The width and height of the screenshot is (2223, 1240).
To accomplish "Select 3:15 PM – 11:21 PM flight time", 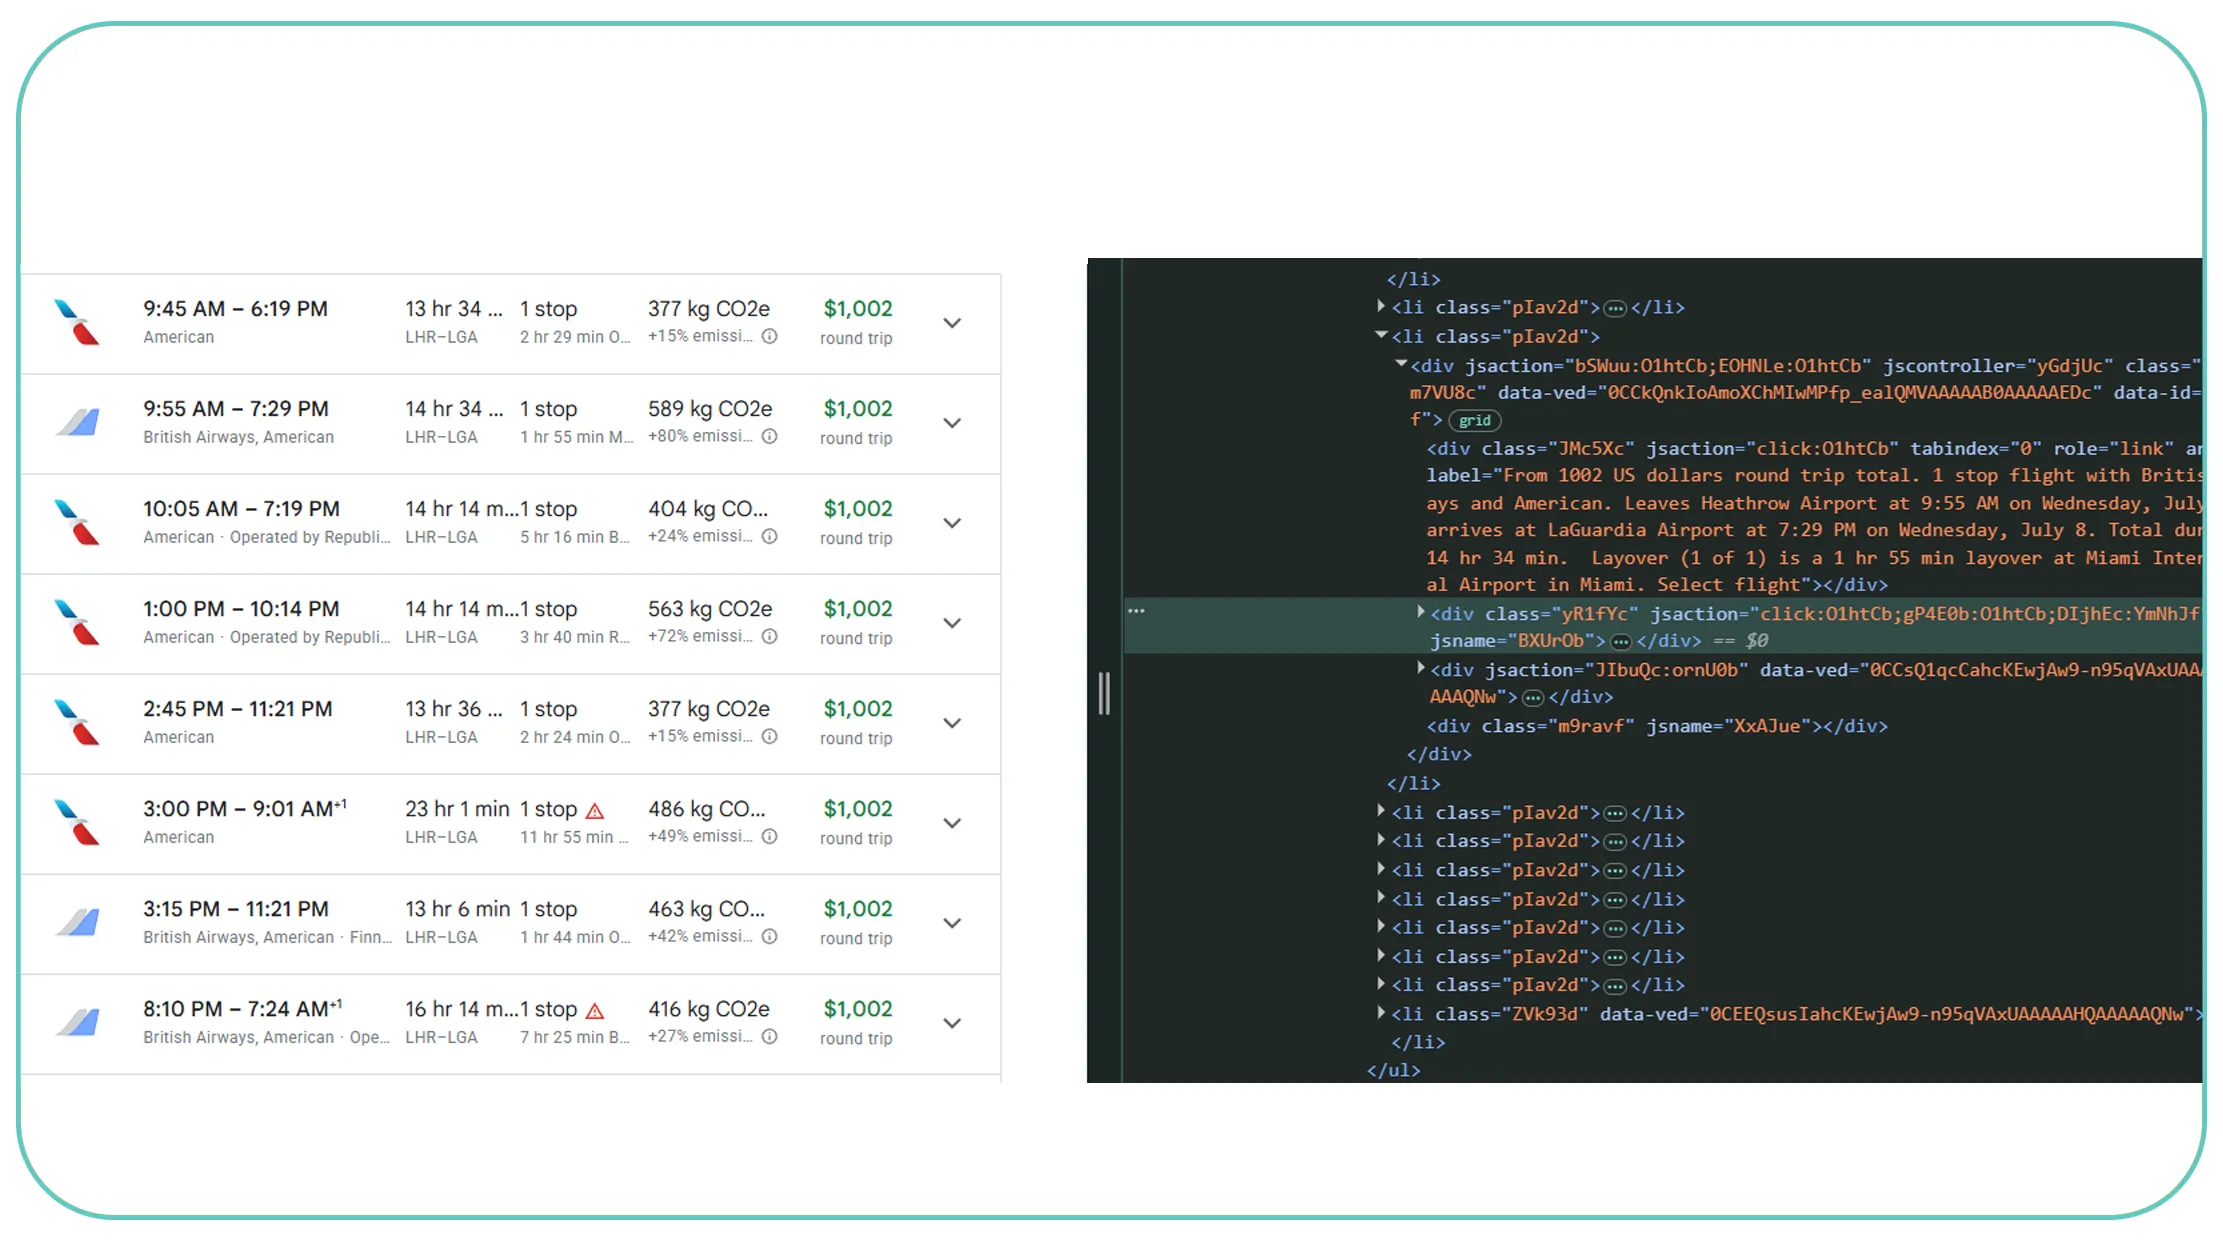I will [x=236, y=909].
